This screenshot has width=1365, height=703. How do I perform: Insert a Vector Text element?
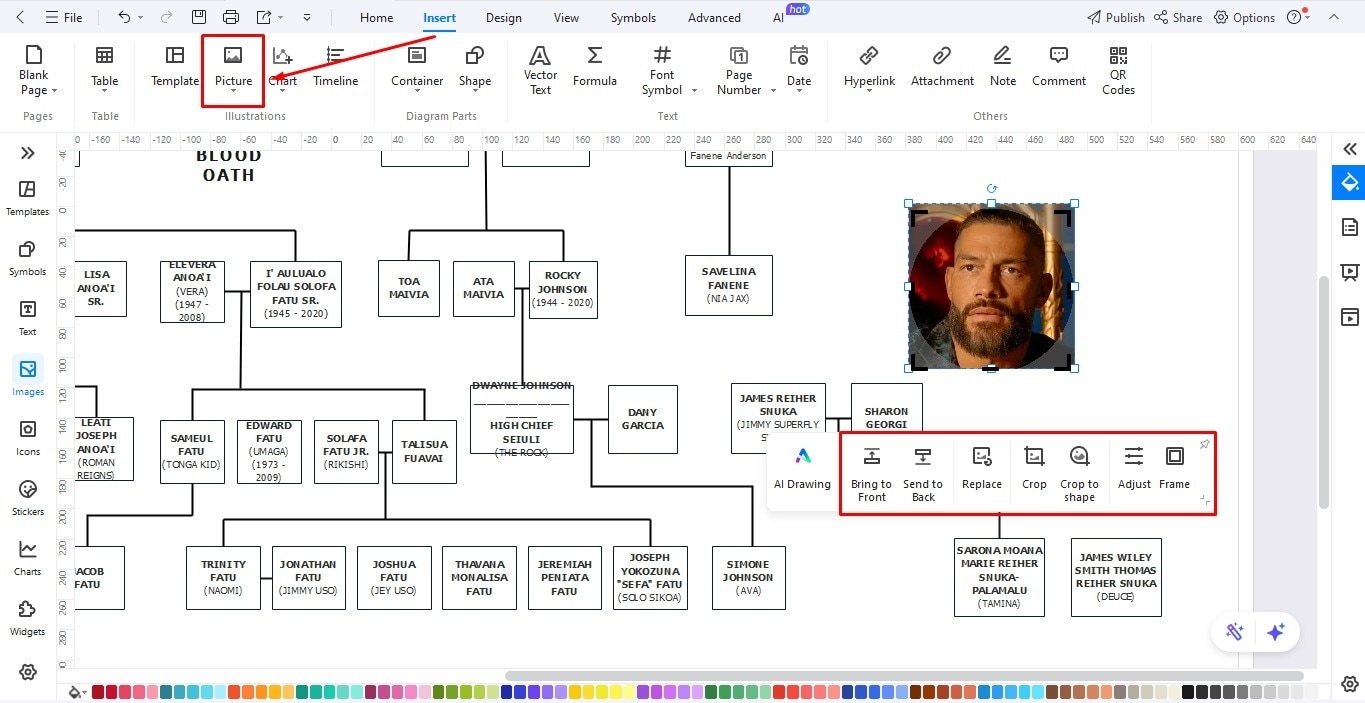tap(539, 69)
